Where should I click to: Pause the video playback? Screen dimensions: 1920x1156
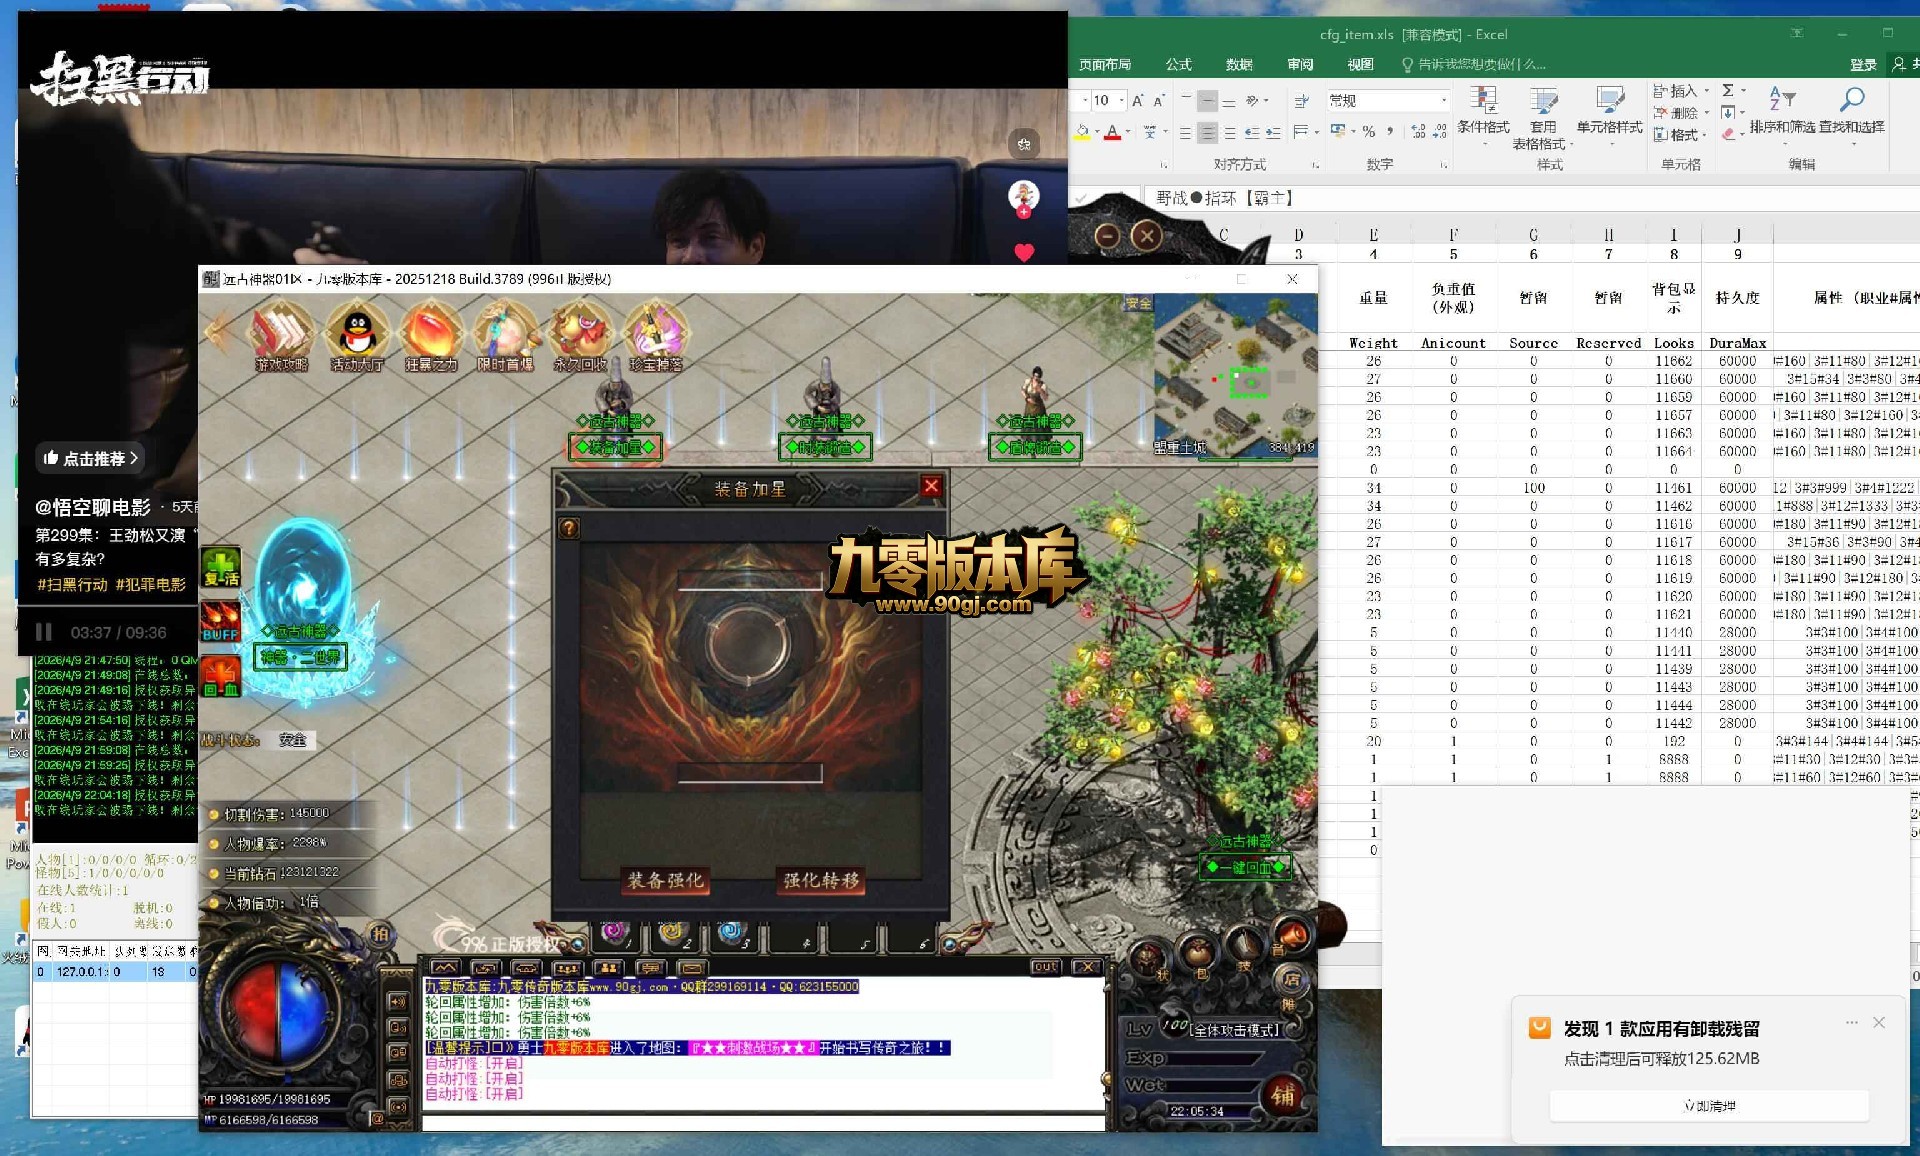pos(43,632)
